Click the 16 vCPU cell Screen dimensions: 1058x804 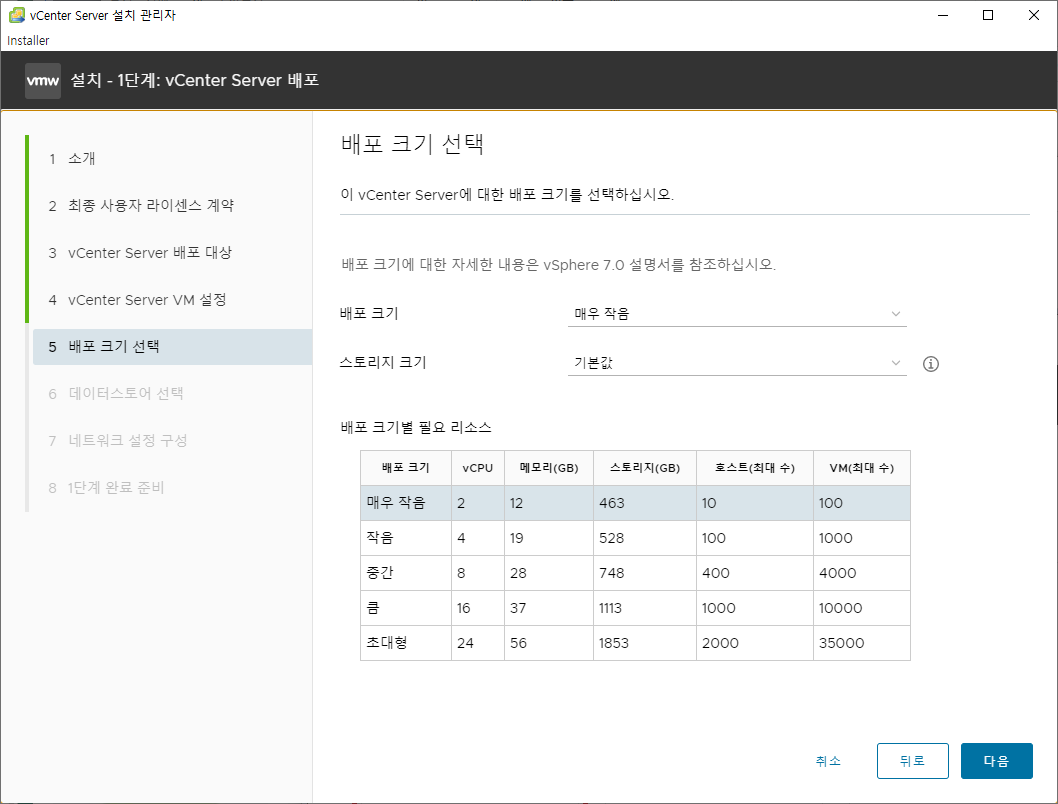(478, 608)
